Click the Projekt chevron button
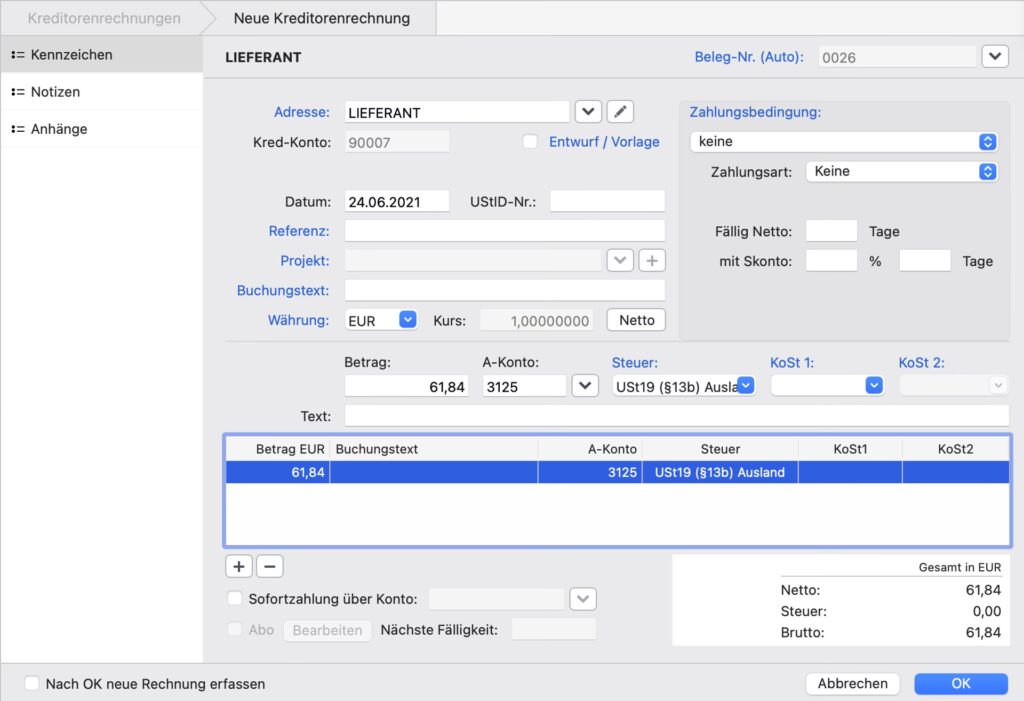Viewport: 1024px width, 701px height. (620, 261)
